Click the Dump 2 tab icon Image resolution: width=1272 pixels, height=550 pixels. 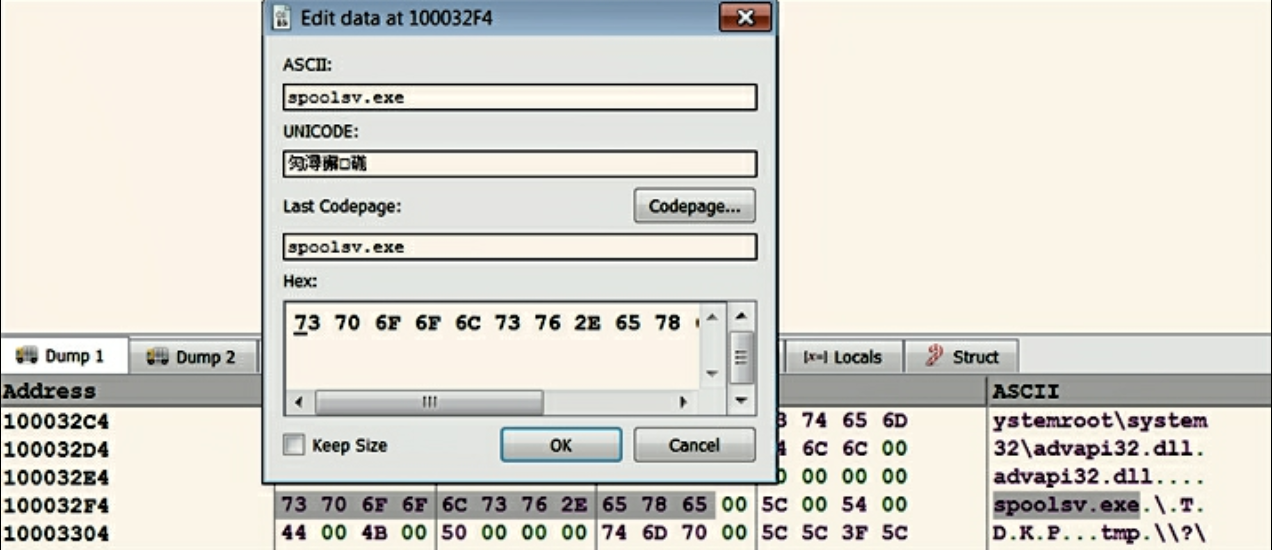point(157,356)
